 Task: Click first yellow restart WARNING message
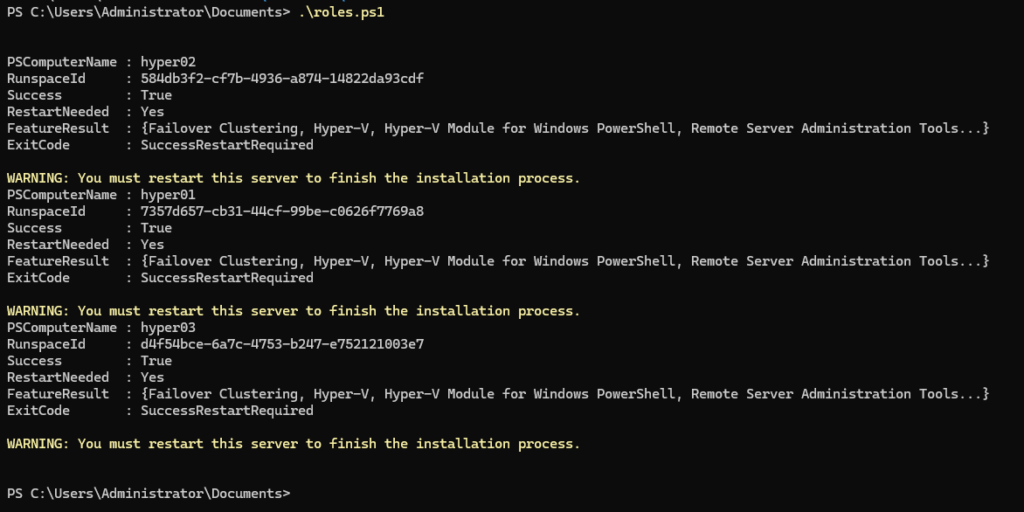click(x=293, y=178)
